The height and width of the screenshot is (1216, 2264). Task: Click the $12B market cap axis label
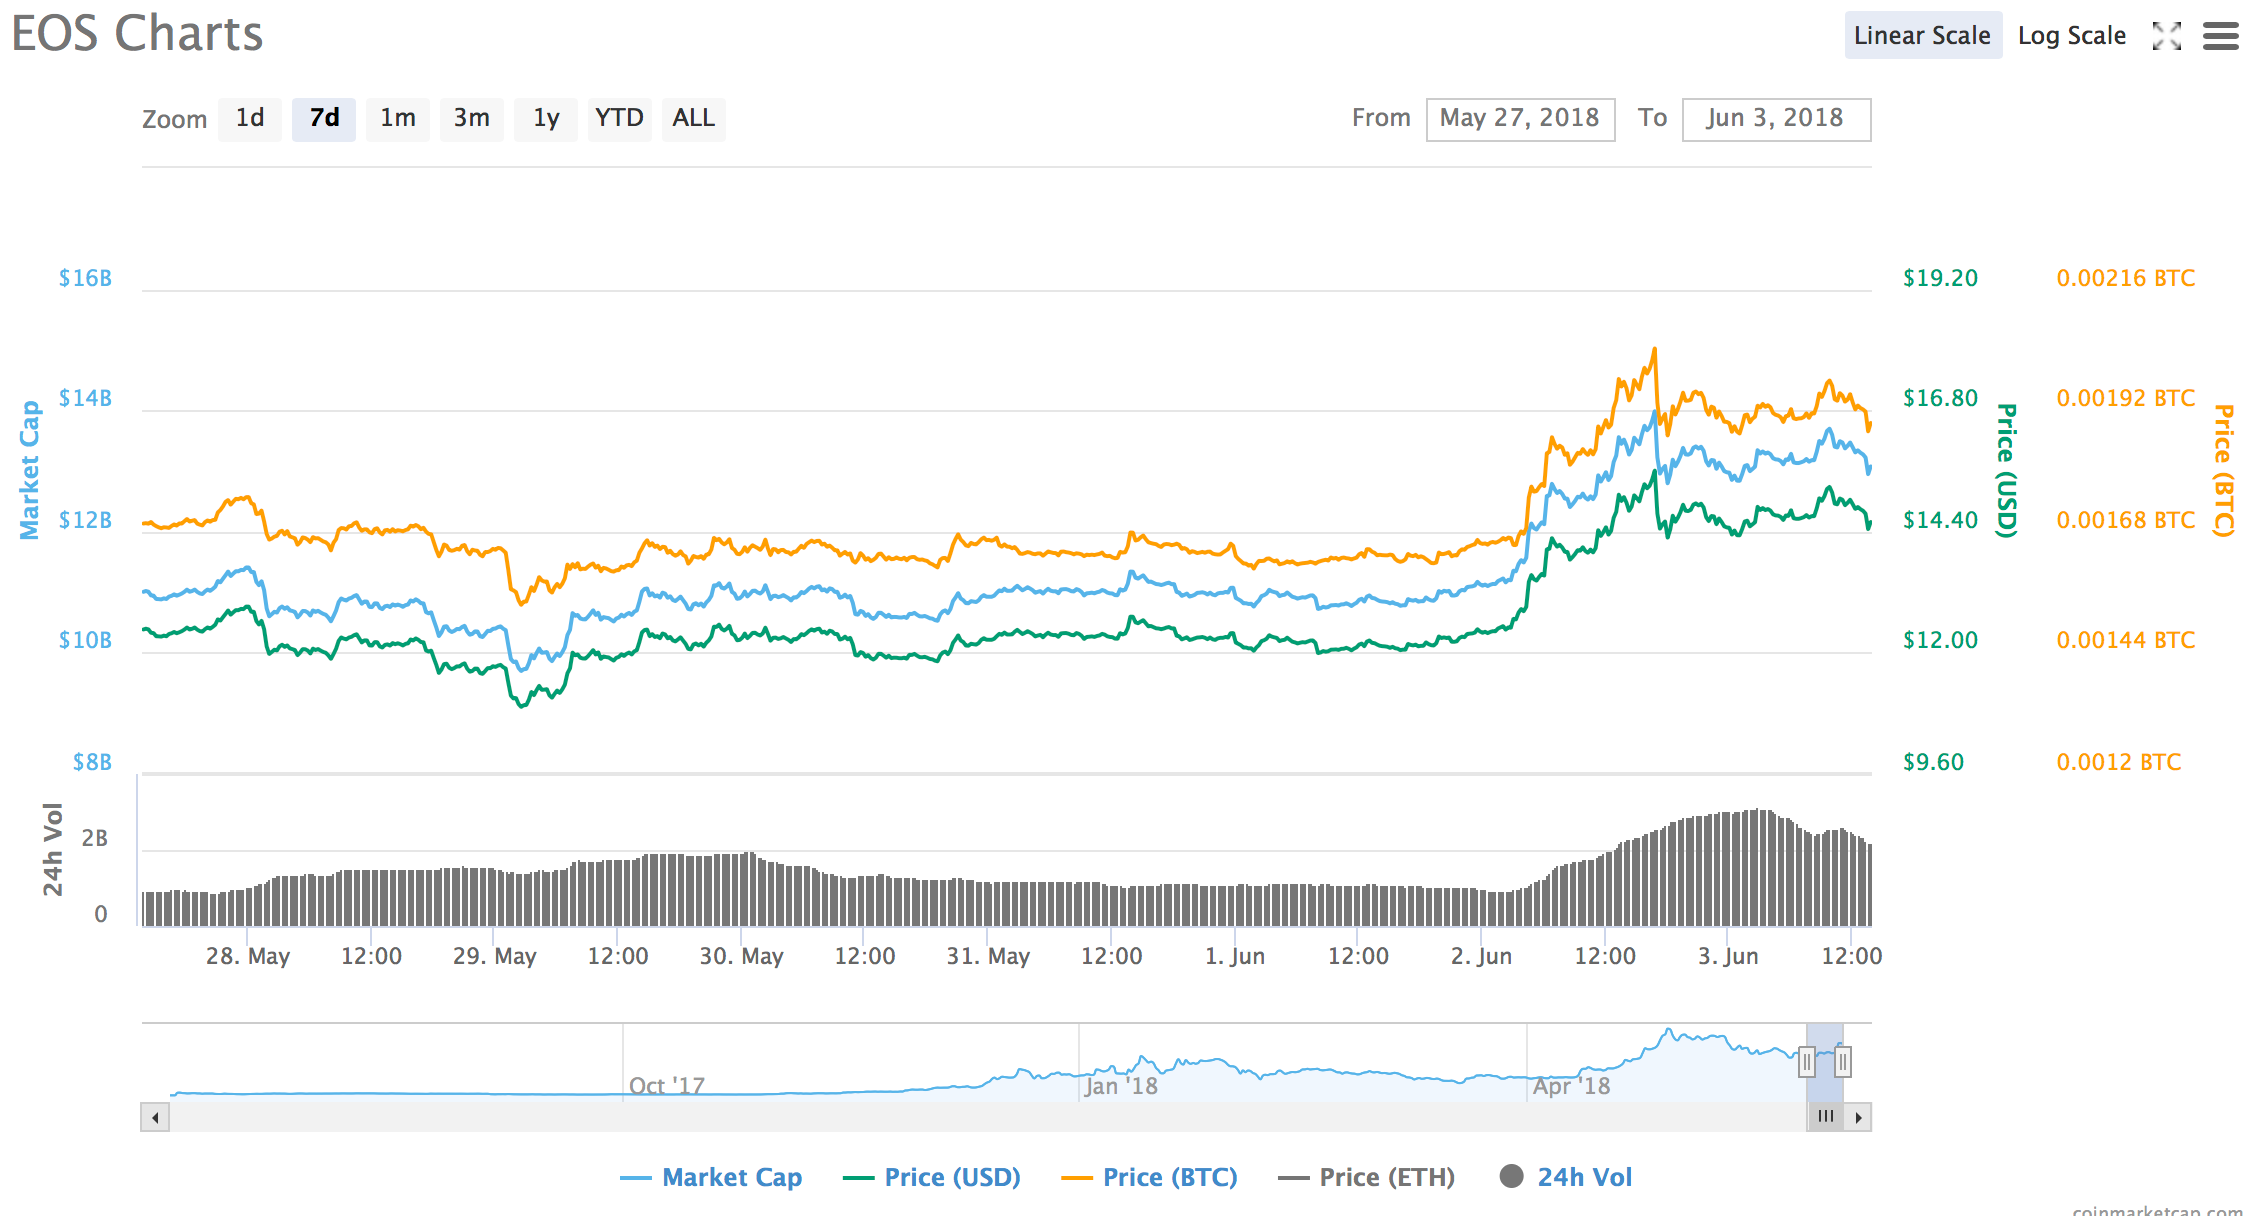[x=85, y=520]
